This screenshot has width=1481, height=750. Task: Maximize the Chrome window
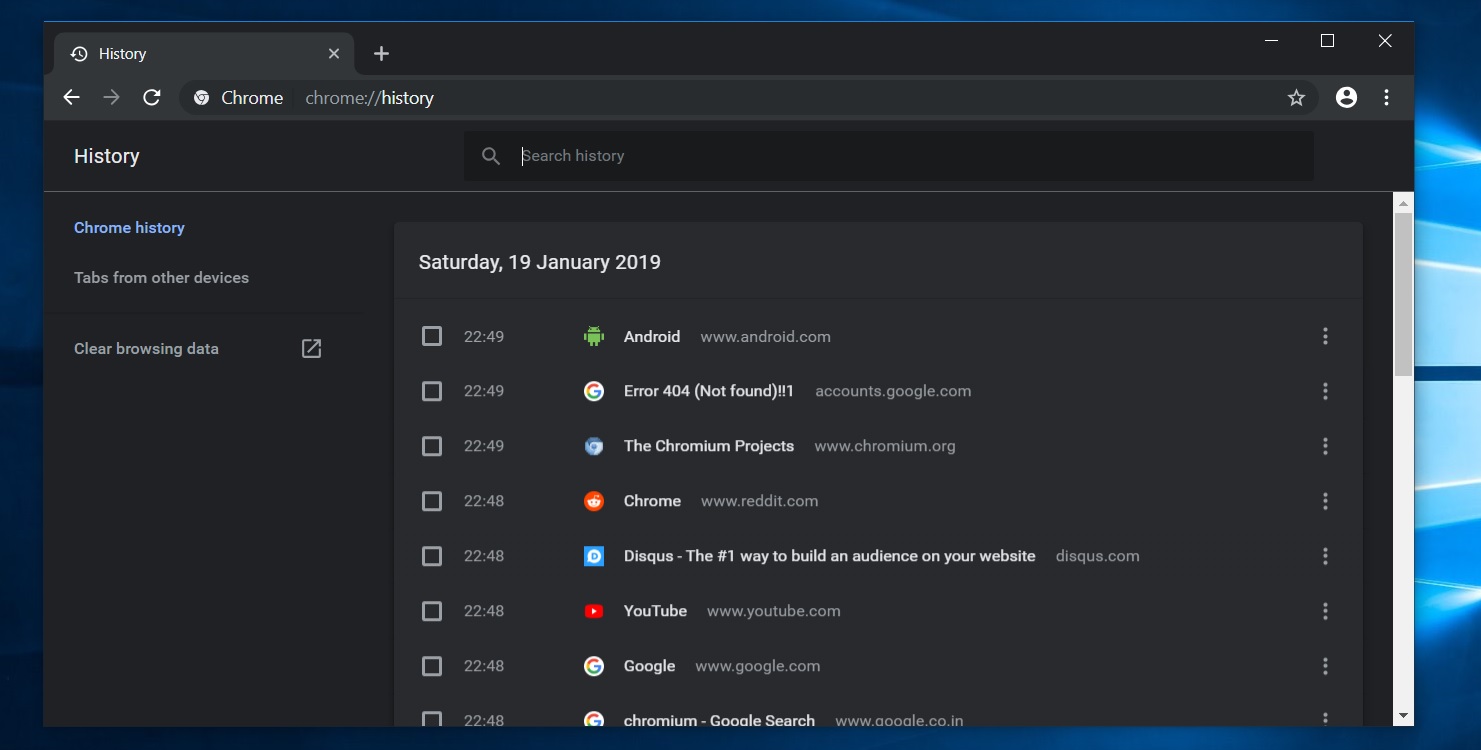(x=1327, y=41)
